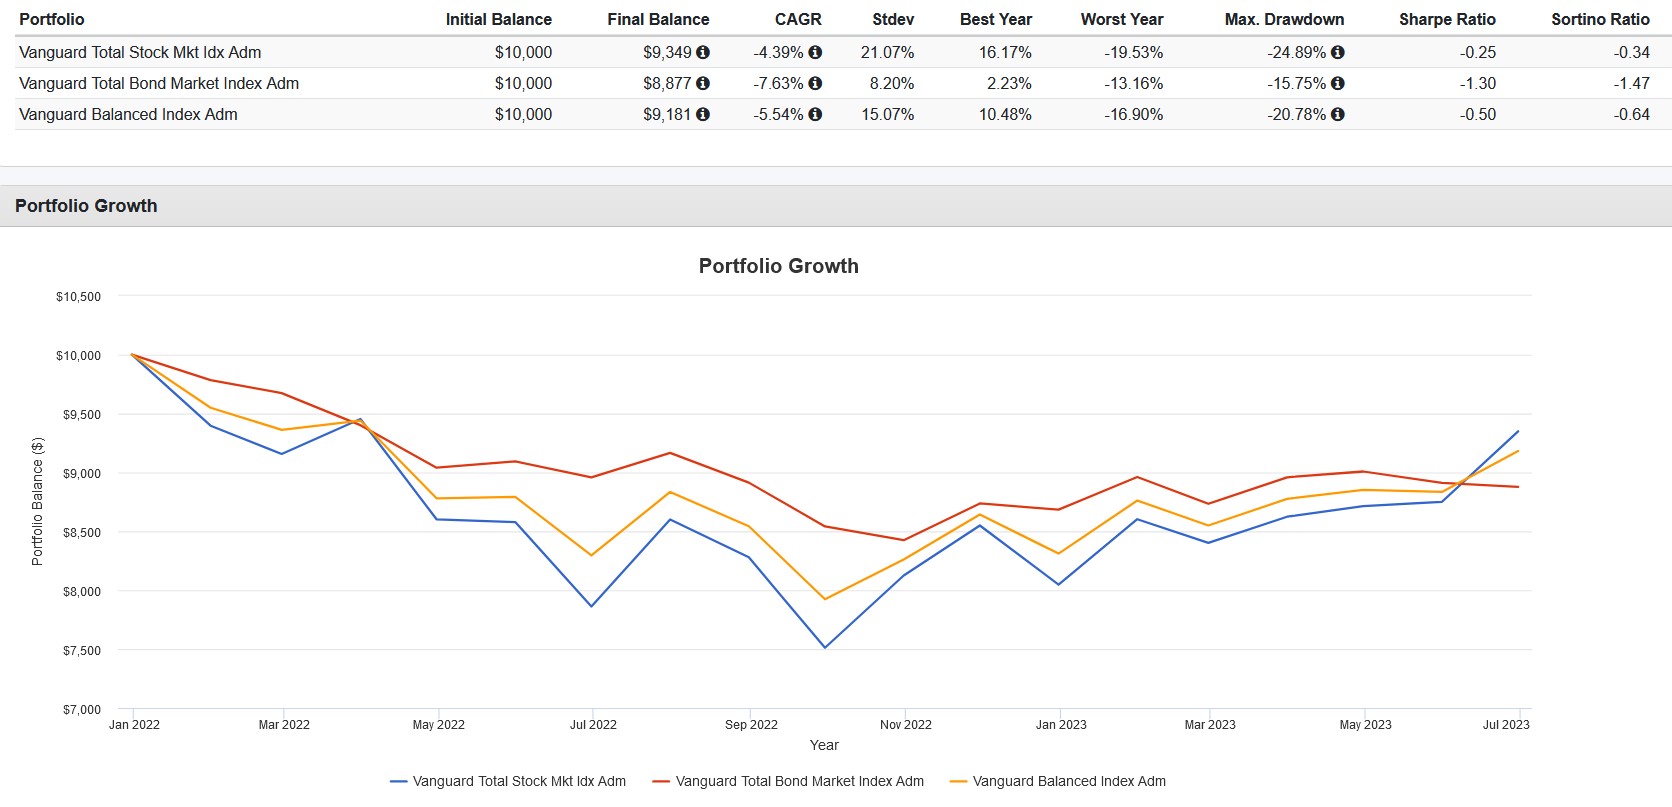Open info icon next to -7.63% CAGR
This screenshot has height=807, width=1672.
(x=815, y=83)
